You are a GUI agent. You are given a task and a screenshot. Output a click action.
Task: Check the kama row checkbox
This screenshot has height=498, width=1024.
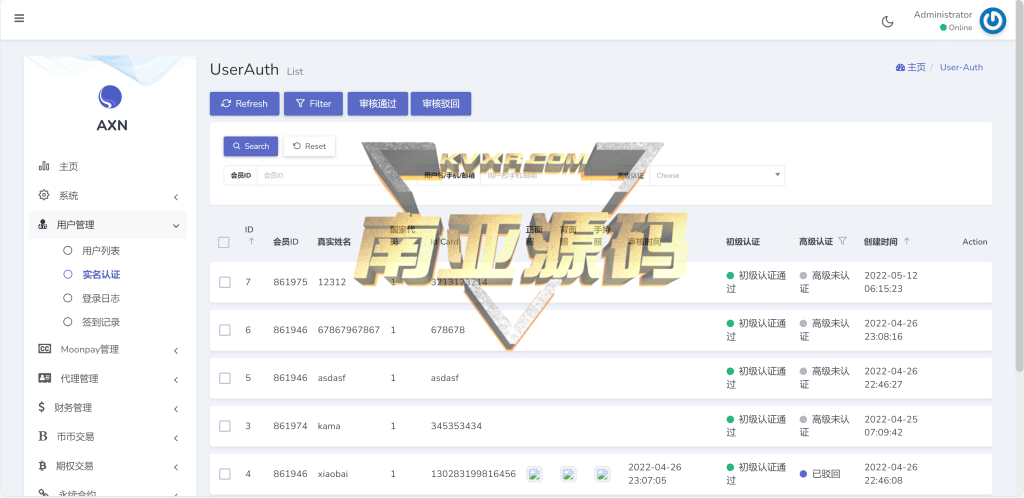[225, 426]
